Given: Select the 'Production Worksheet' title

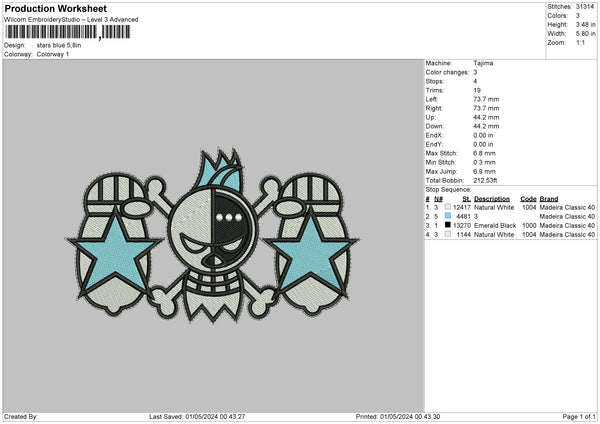Looking at the screenshot, I should 56,8.
